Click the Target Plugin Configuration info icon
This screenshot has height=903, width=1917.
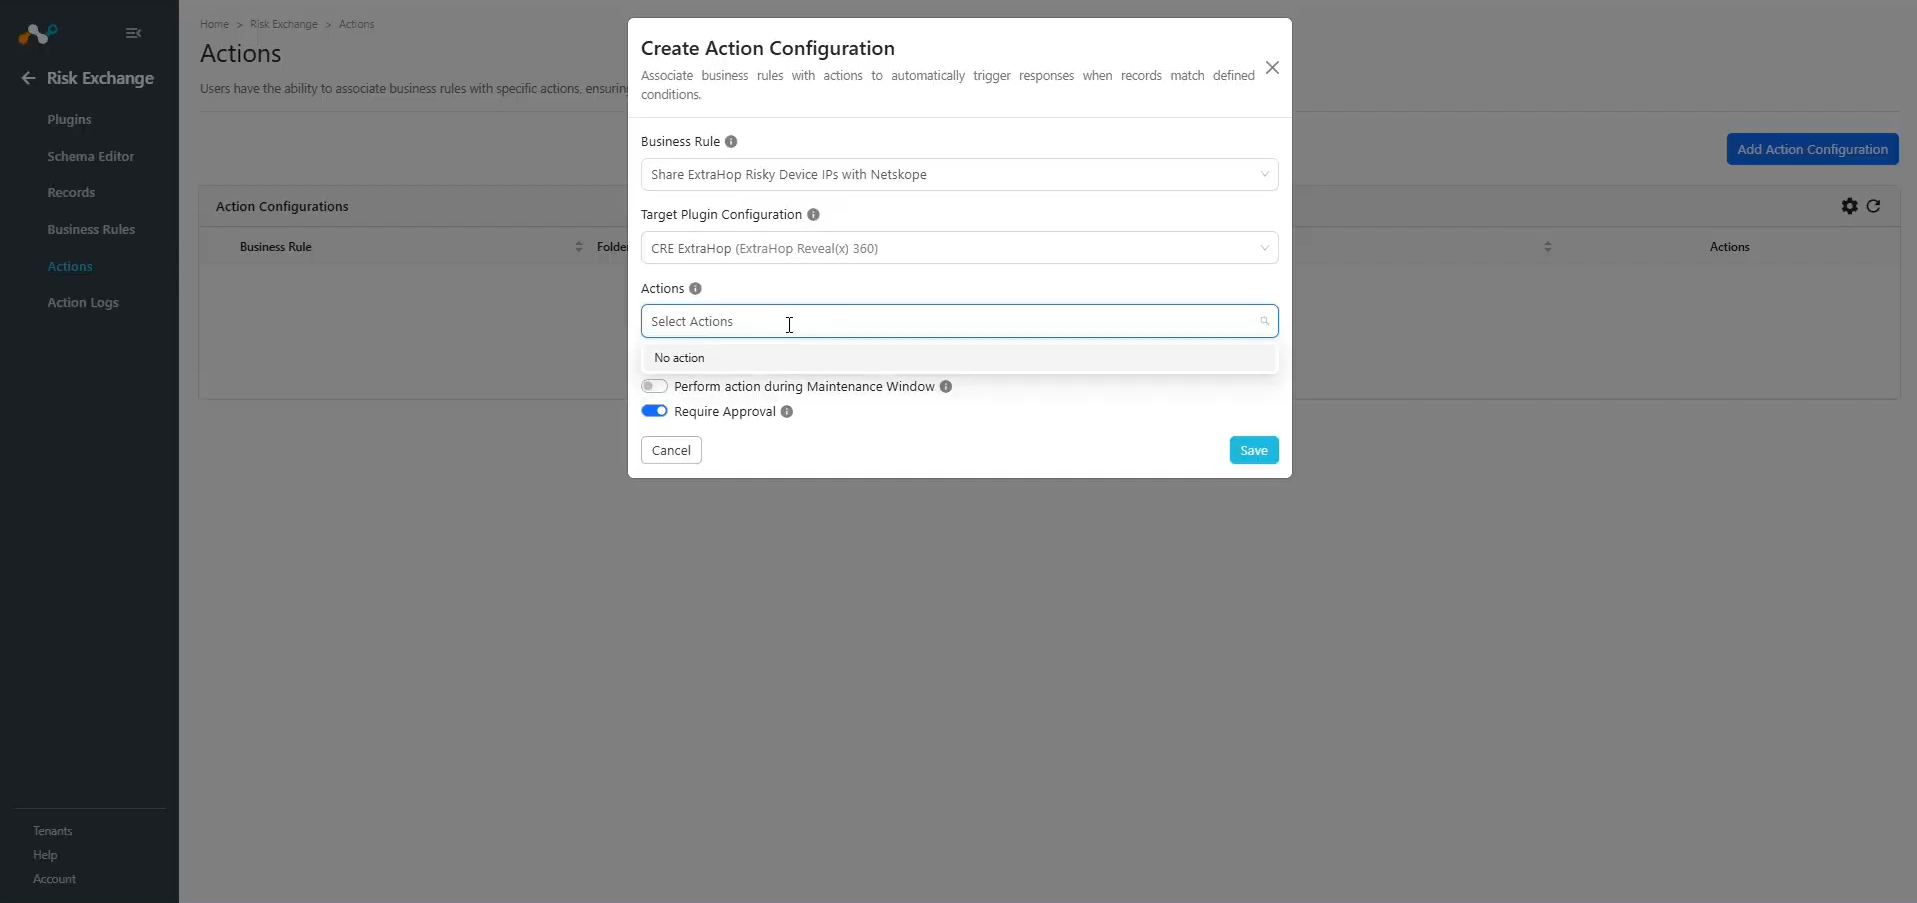813,215
